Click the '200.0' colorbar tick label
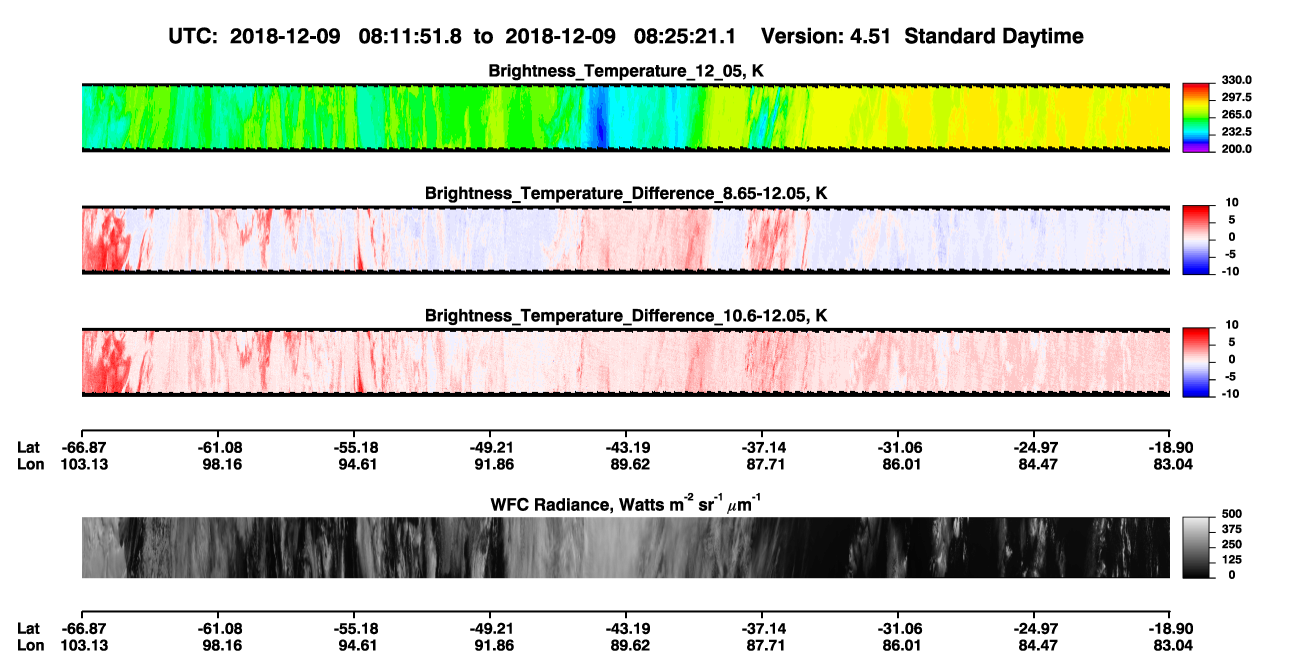Viewport: 1300px width, 667px height. (1235, 149)
